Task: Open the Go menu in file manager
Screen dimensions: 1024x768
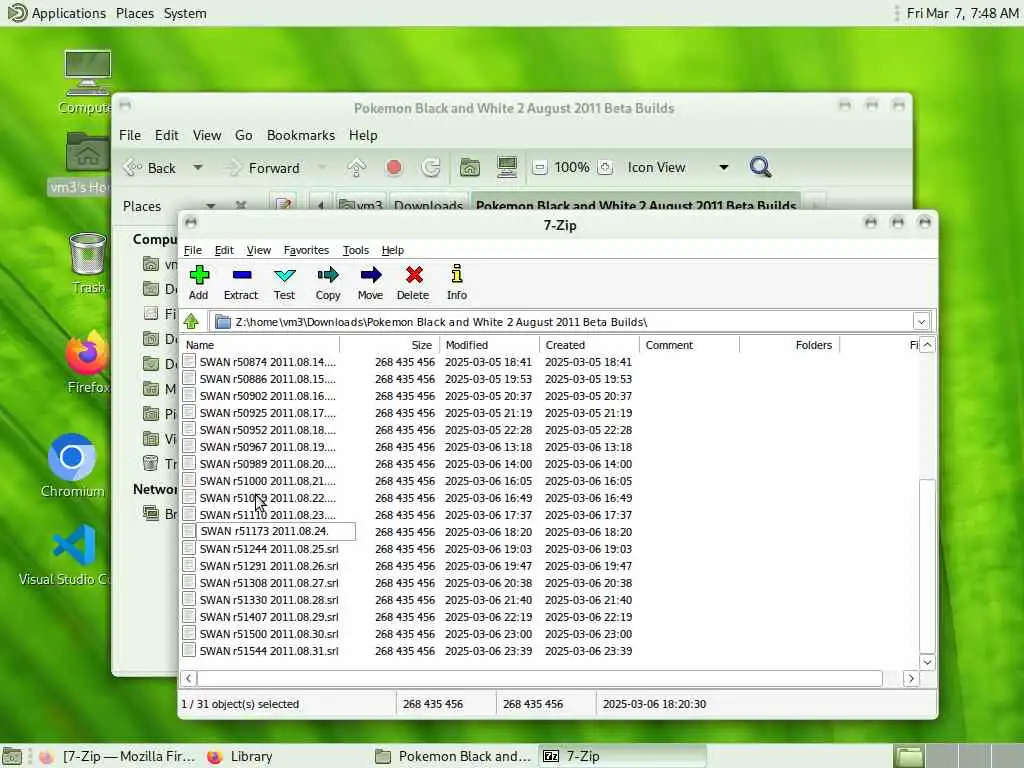Action: click(x=244, y=135)
